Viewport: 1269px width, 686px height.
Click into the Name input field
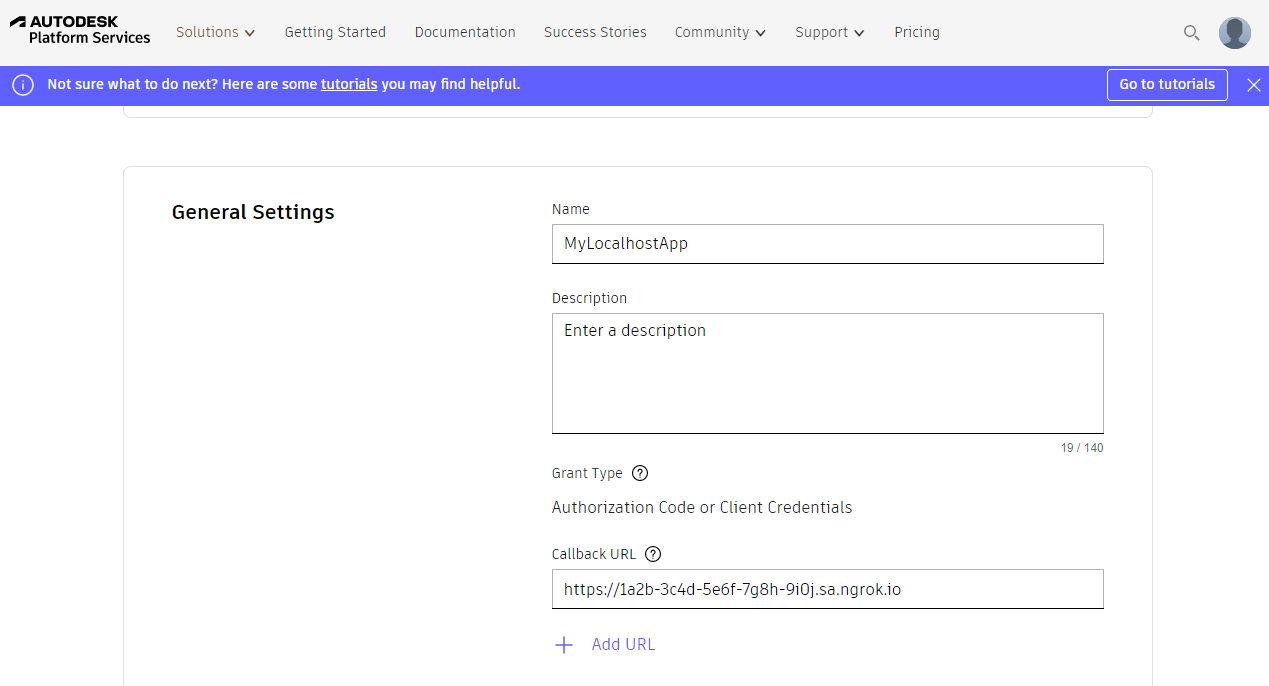[827, 244]
